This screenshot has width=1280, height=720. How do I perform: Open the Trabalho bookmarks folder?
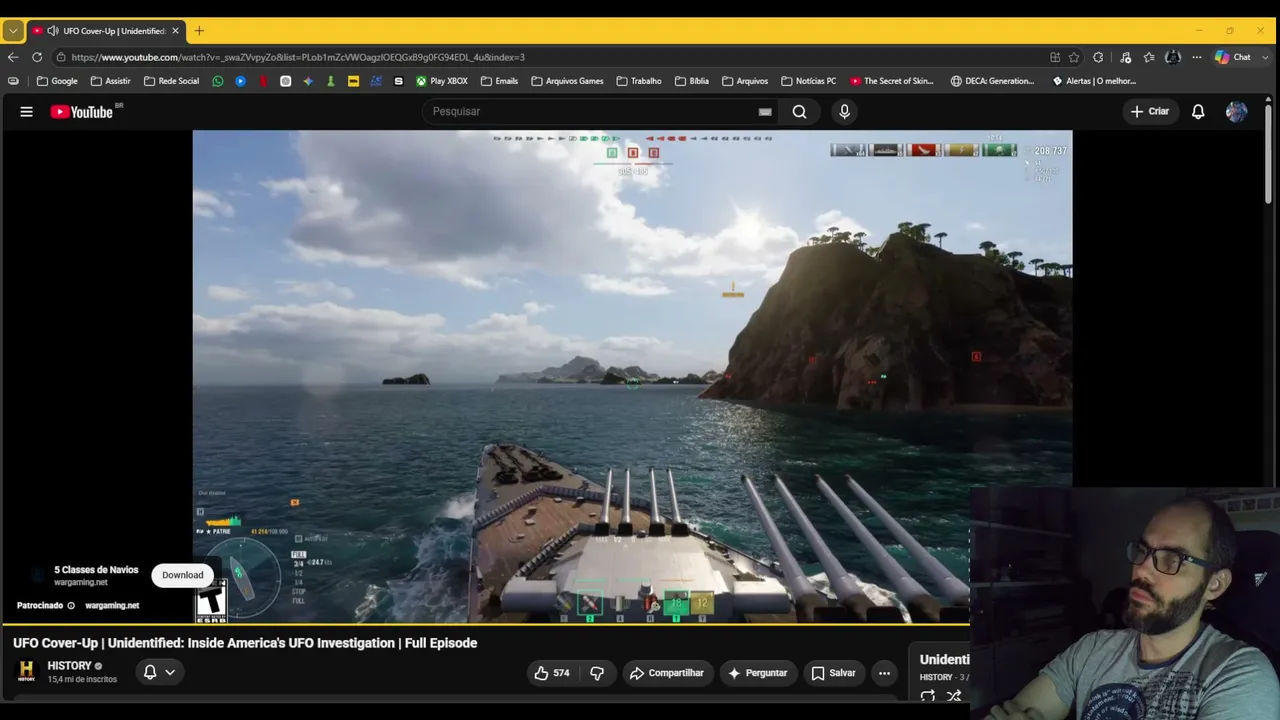(639, 81)
